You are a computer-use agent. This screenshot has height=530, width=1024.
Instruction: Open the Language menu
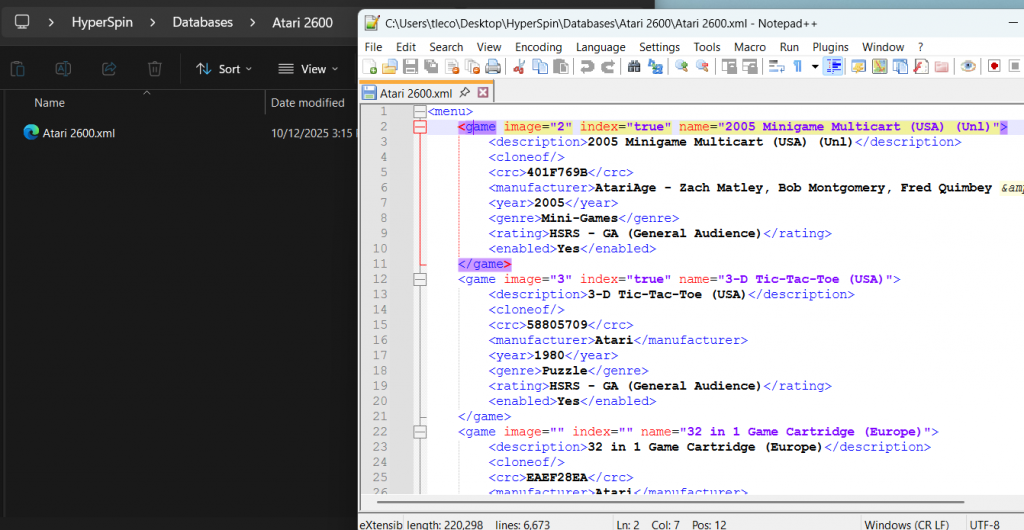click(x=601, y=47)
